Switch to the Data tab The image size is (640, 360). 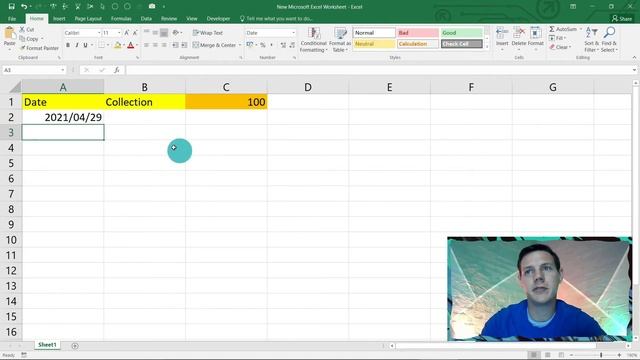(x=146, y=19)
